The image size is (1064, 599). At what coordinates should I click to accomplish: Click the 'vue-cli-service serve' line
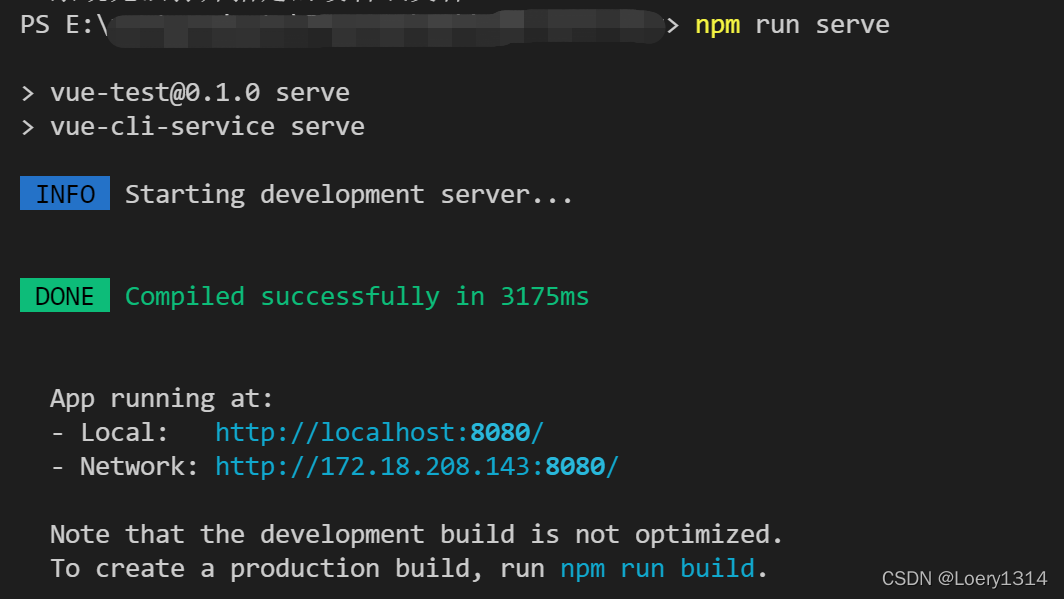[207, 126]
